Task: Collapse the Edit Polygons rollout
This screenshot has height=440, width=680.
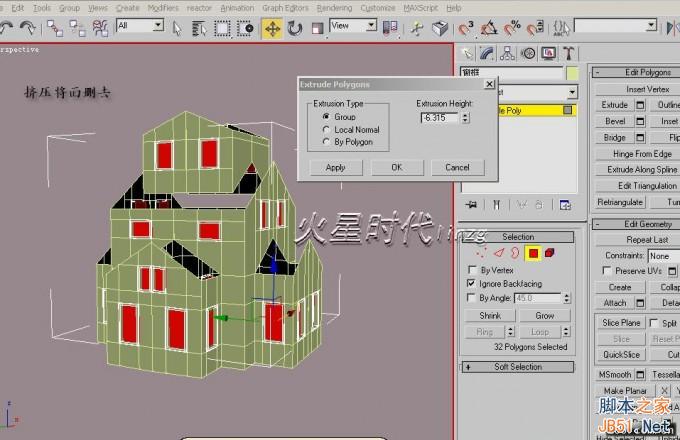Action: (636, 72)
